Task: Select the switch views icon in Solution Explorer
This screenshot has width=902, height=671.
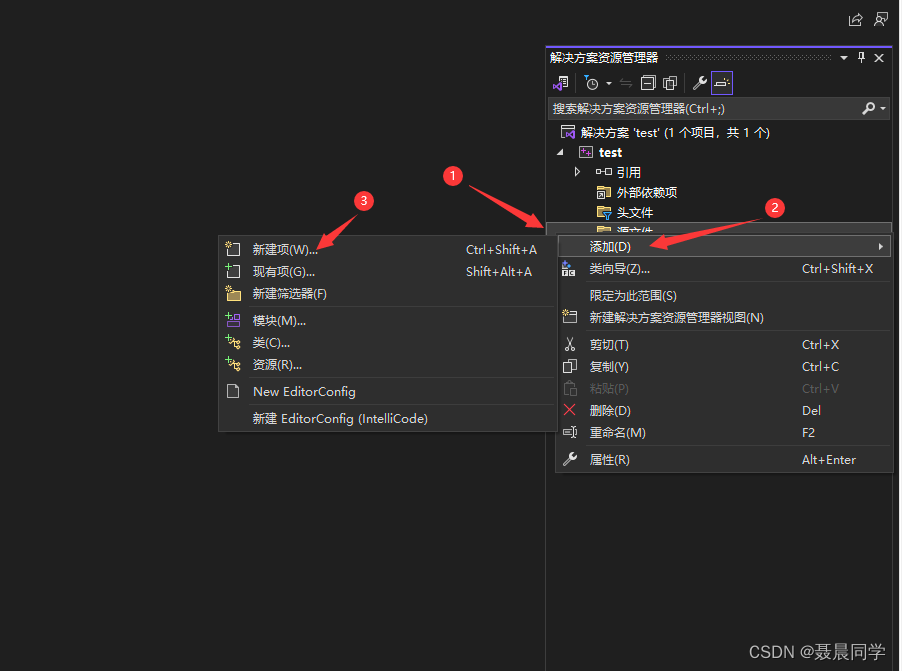Action: [x=560, y=83]
